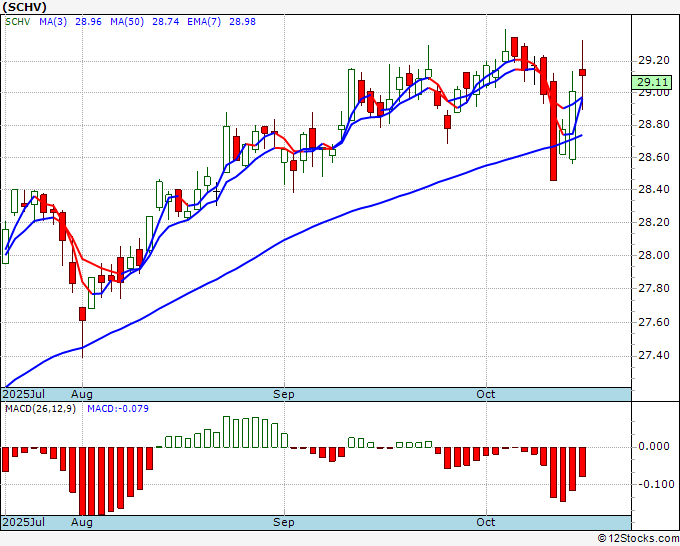Click the rightmost red MACD histogram bar
The width and height of the screenshot is (680, 546).
pyautogui.click(x=582, y=462)
